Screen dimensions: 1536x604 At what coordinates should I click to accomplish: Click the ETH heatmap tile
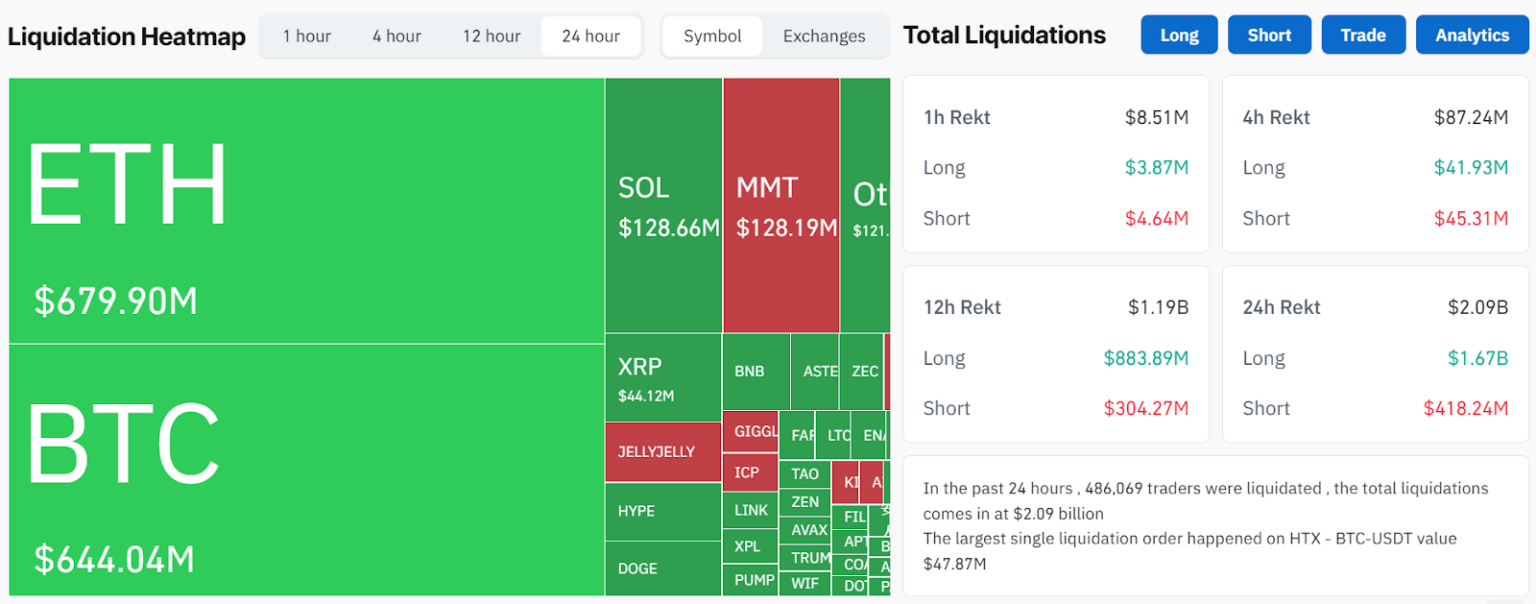click(x=306, y=210)
